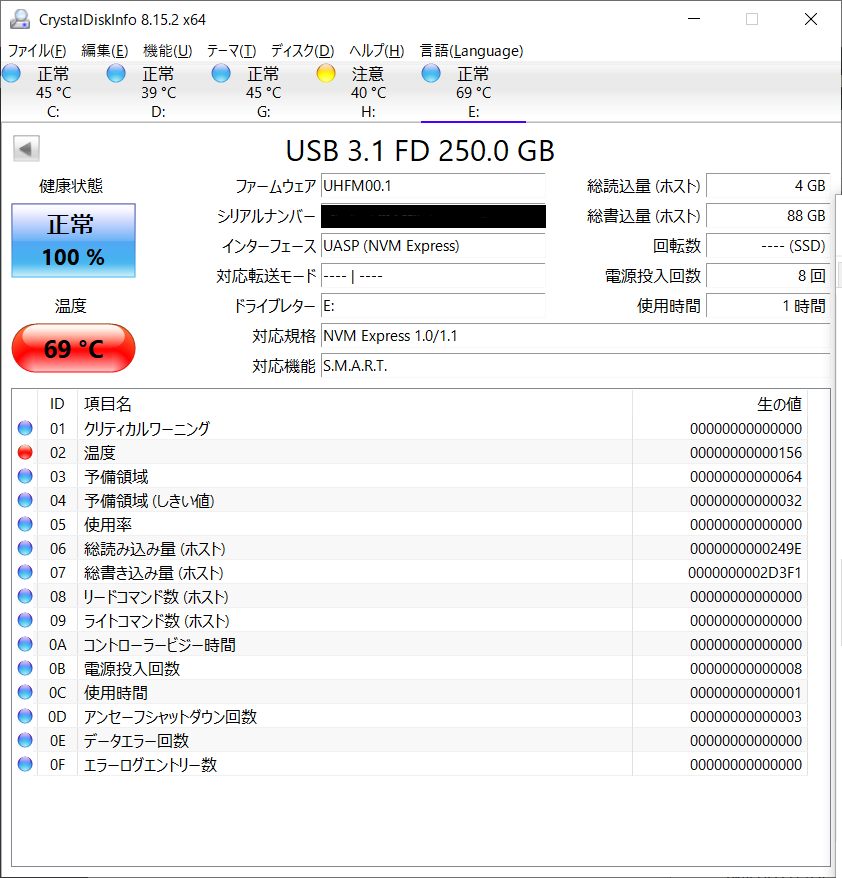Click the status orb of attribute 03 予備領域
Image resolution: width=842 pixels, height=878 pixels.
click(x=25, y=477)
